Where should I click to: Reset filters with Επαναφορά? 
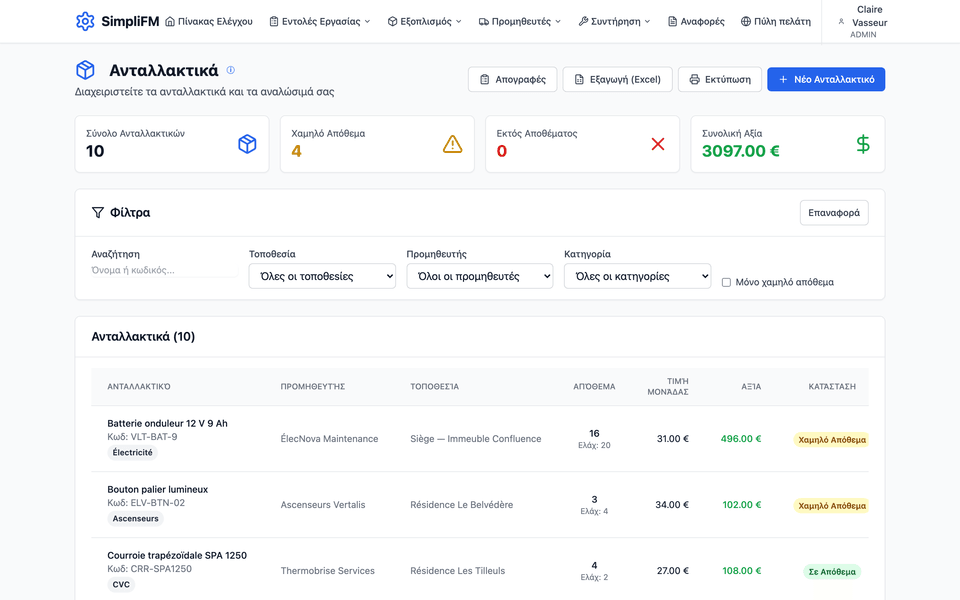(x=834, y=212)
